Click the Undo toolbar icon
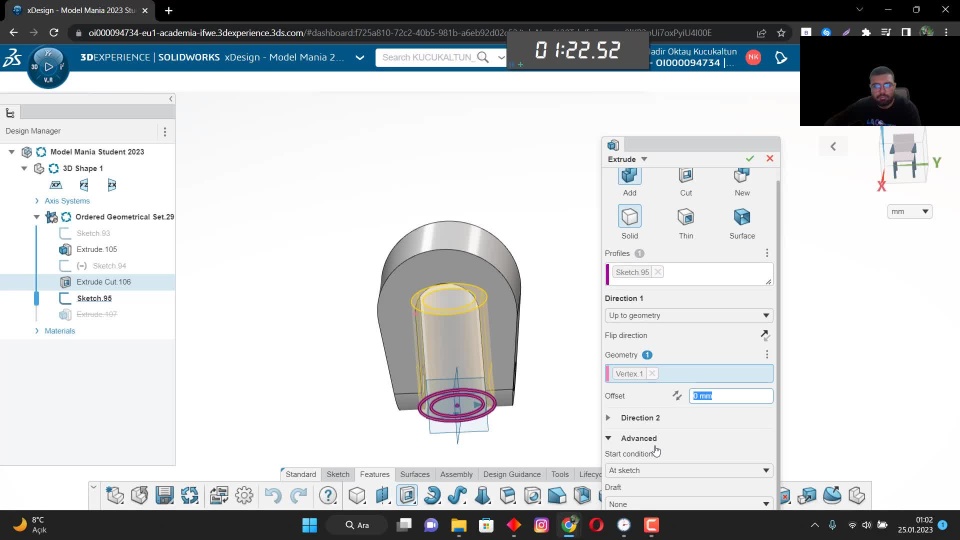Viewport: 960px width, 540px height. (x=273, y=495)
